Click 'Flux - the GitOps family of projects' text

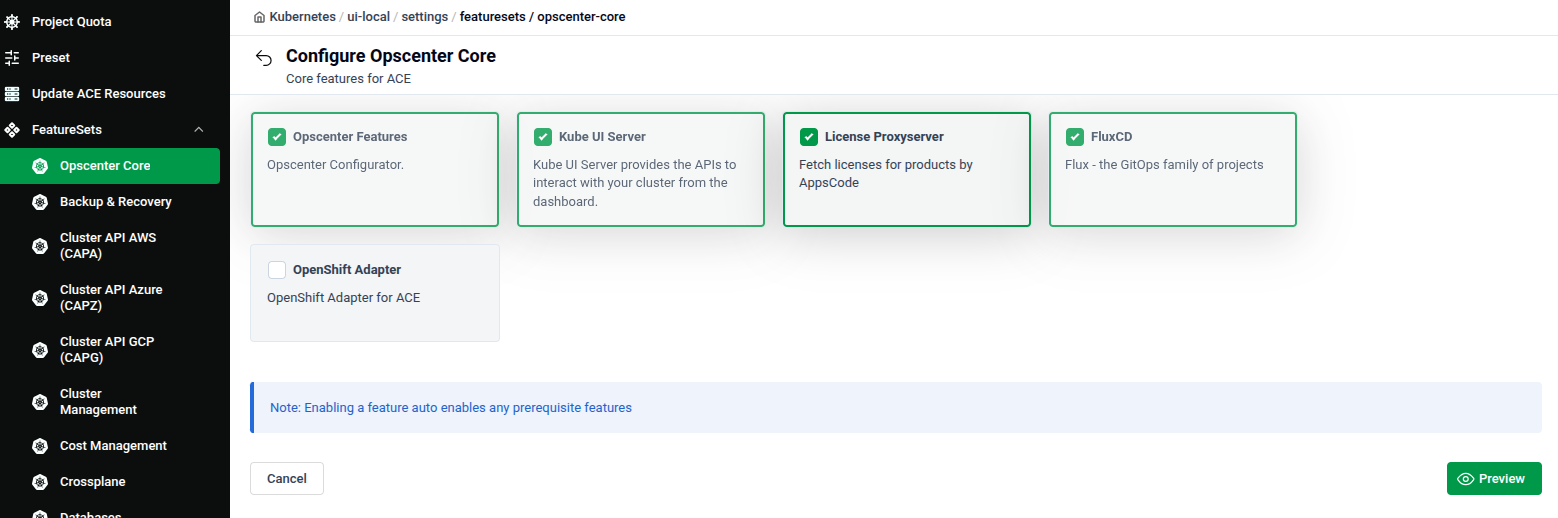[1164, 164]
